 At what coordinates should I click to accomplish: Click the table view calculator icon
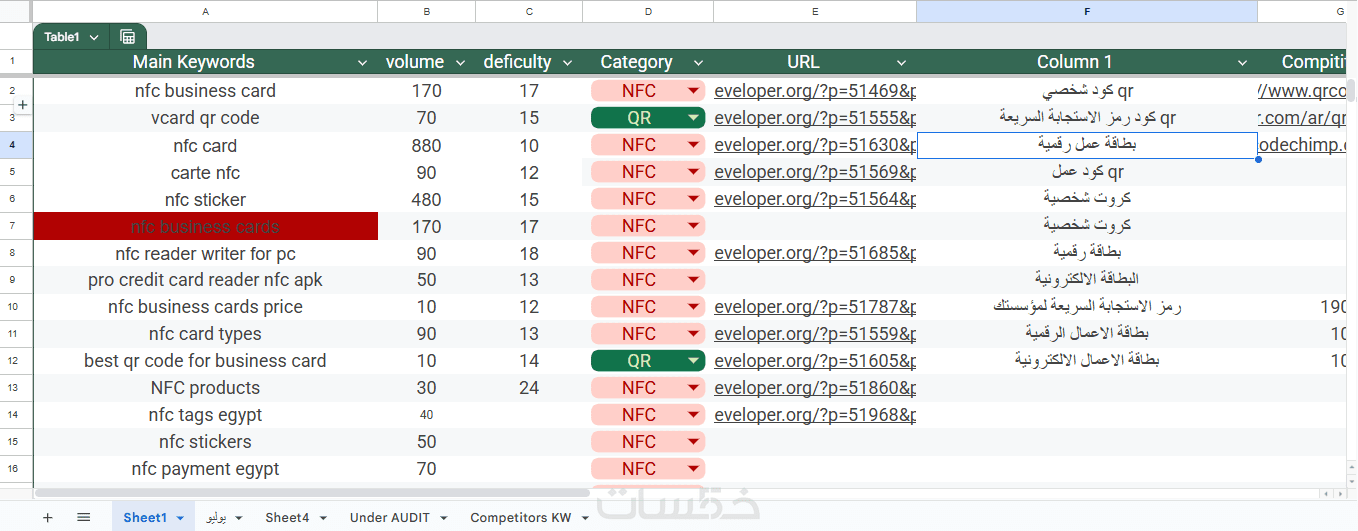(128, 37)
